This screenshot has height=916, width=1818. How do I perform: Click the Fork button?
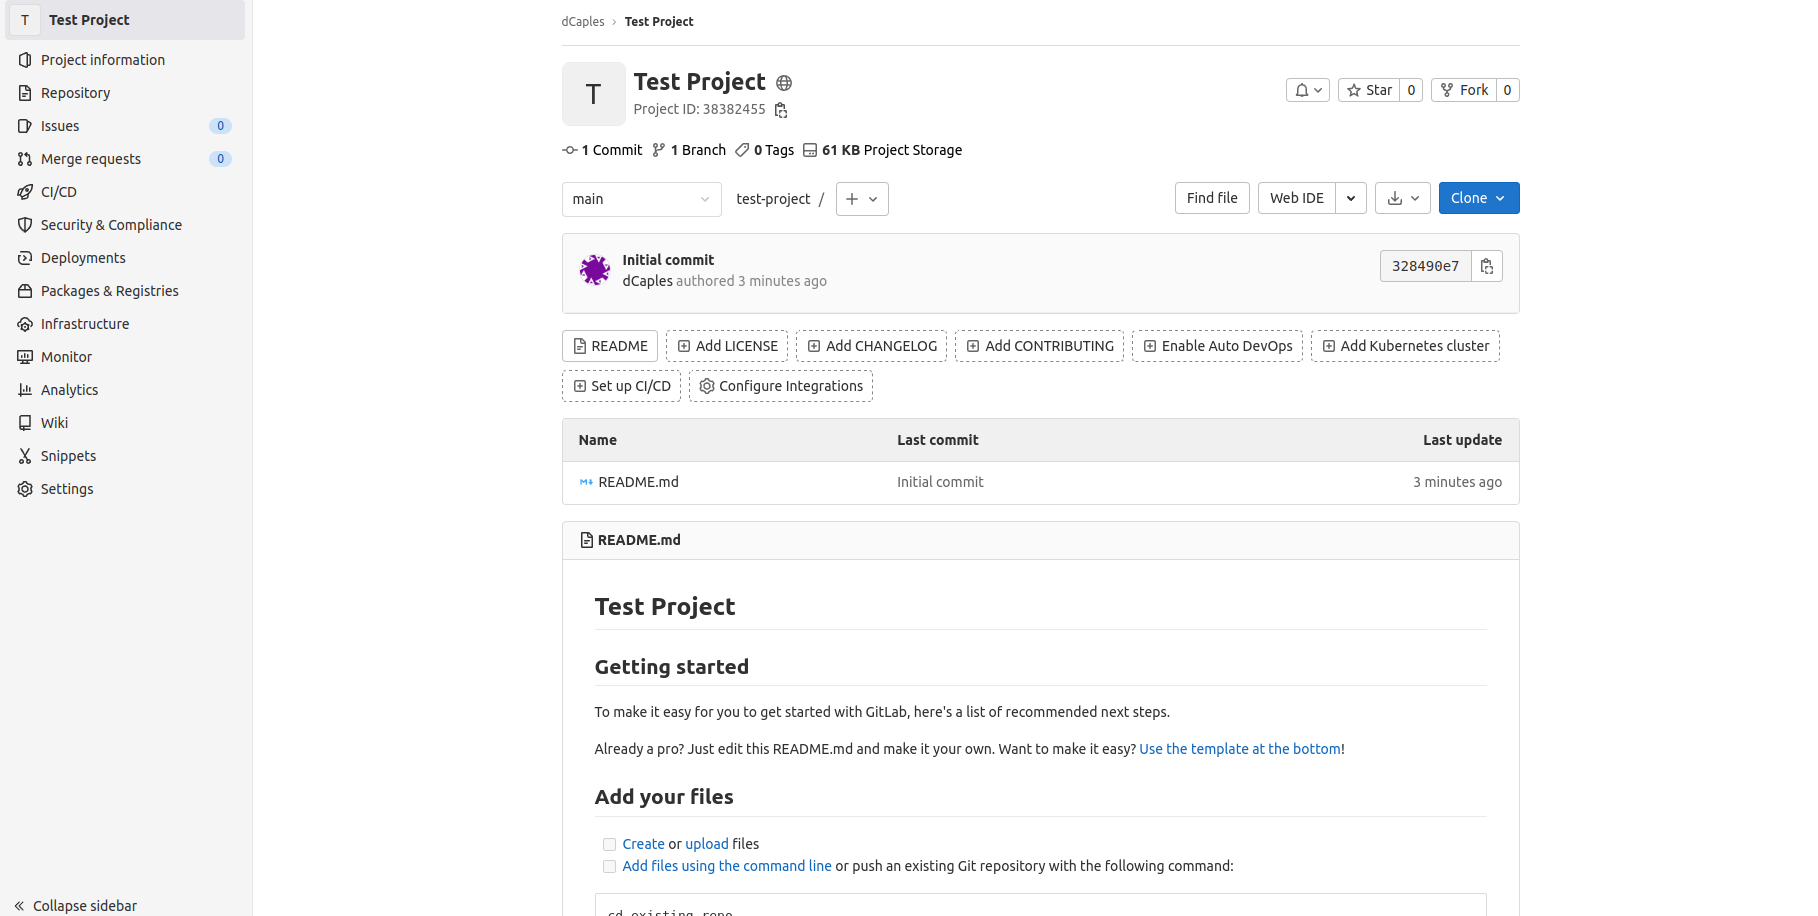[1464, 90]
